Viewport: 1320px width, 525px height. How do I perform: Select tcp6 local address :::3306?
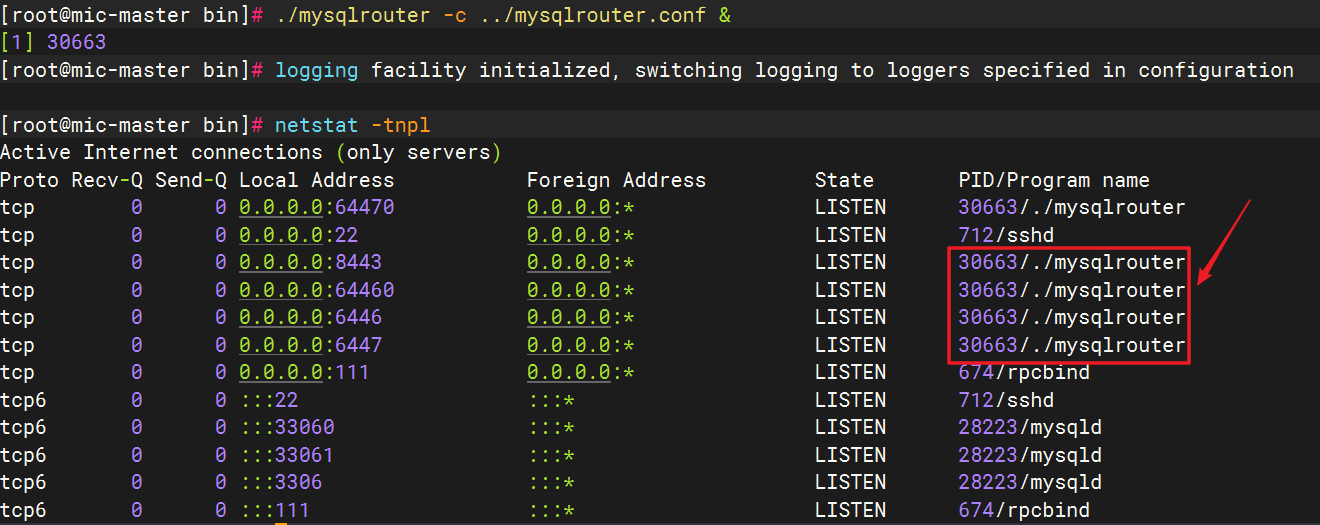[281, 482]
